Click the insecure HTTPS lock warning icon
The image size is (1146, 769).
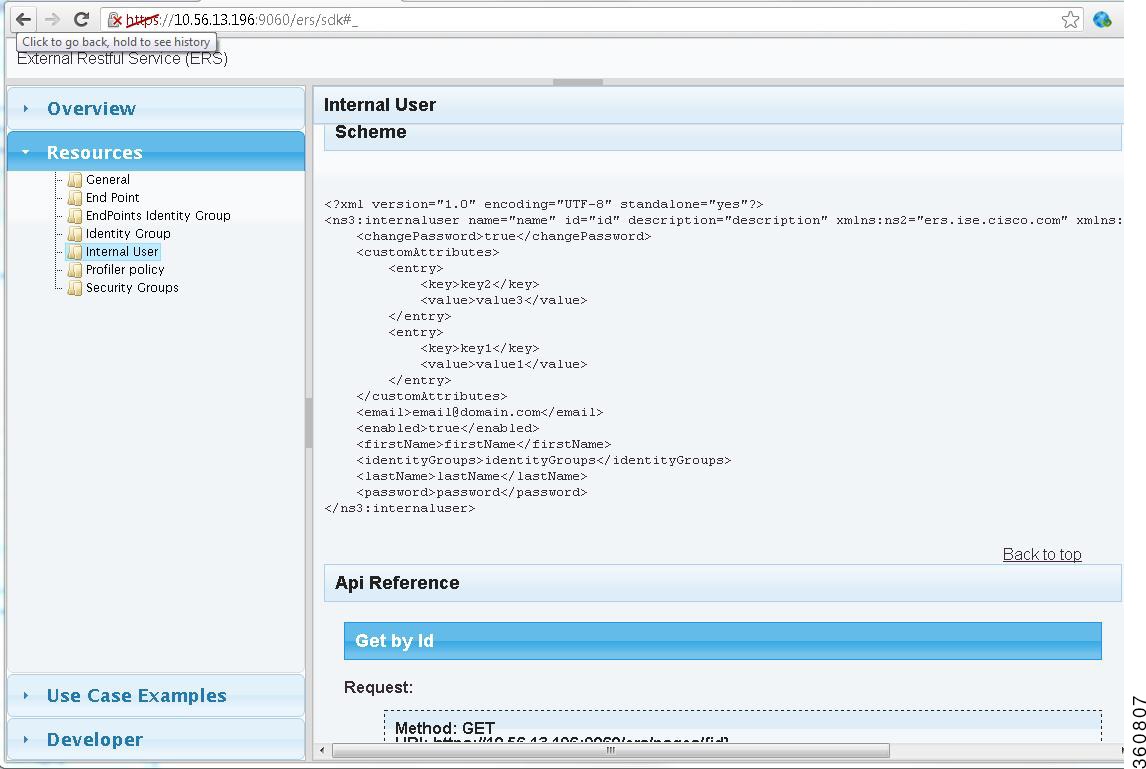click(x=115, y=20)
